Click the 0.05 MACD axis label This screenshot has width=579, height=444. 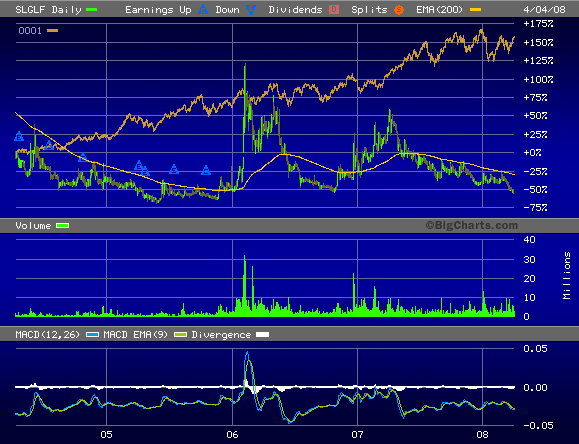(535, 349)
